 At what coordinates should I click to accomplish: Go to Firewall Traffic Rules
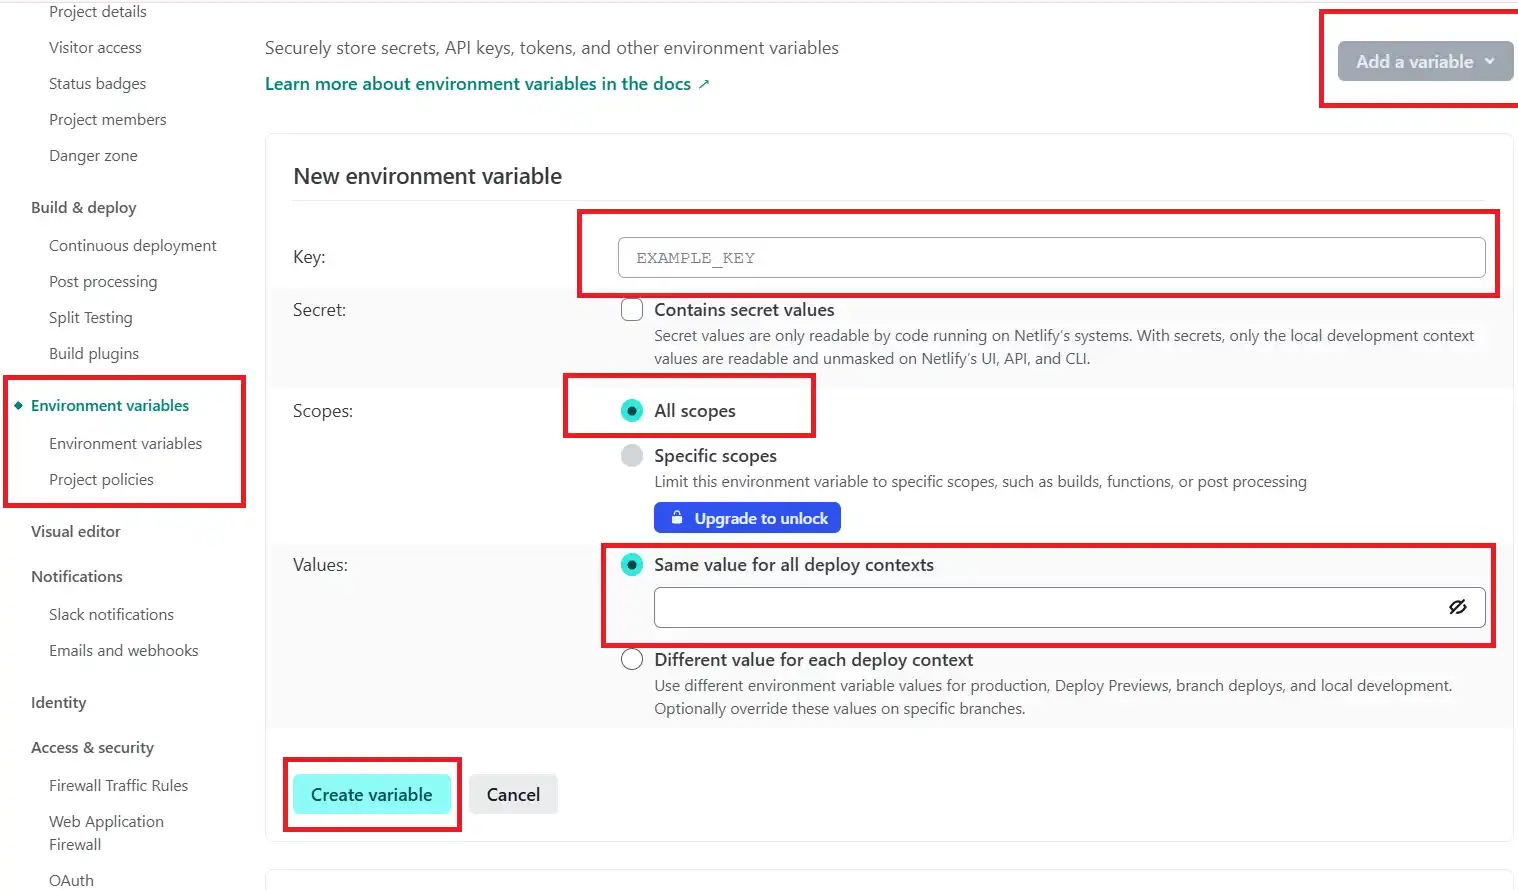click(118, 786)
